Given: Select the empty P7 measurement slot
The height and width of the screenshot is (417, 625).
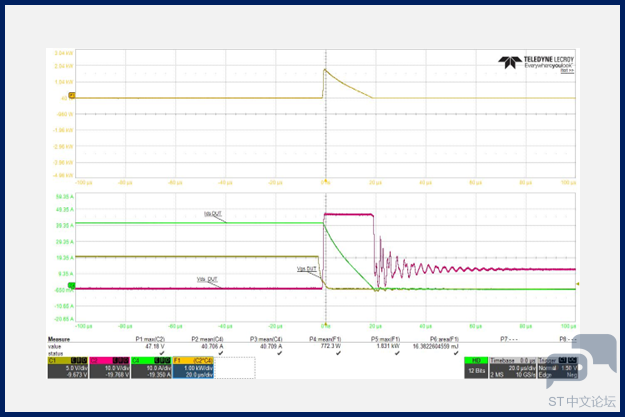Looking at the screenshot, I should click(x=509, y=339).
